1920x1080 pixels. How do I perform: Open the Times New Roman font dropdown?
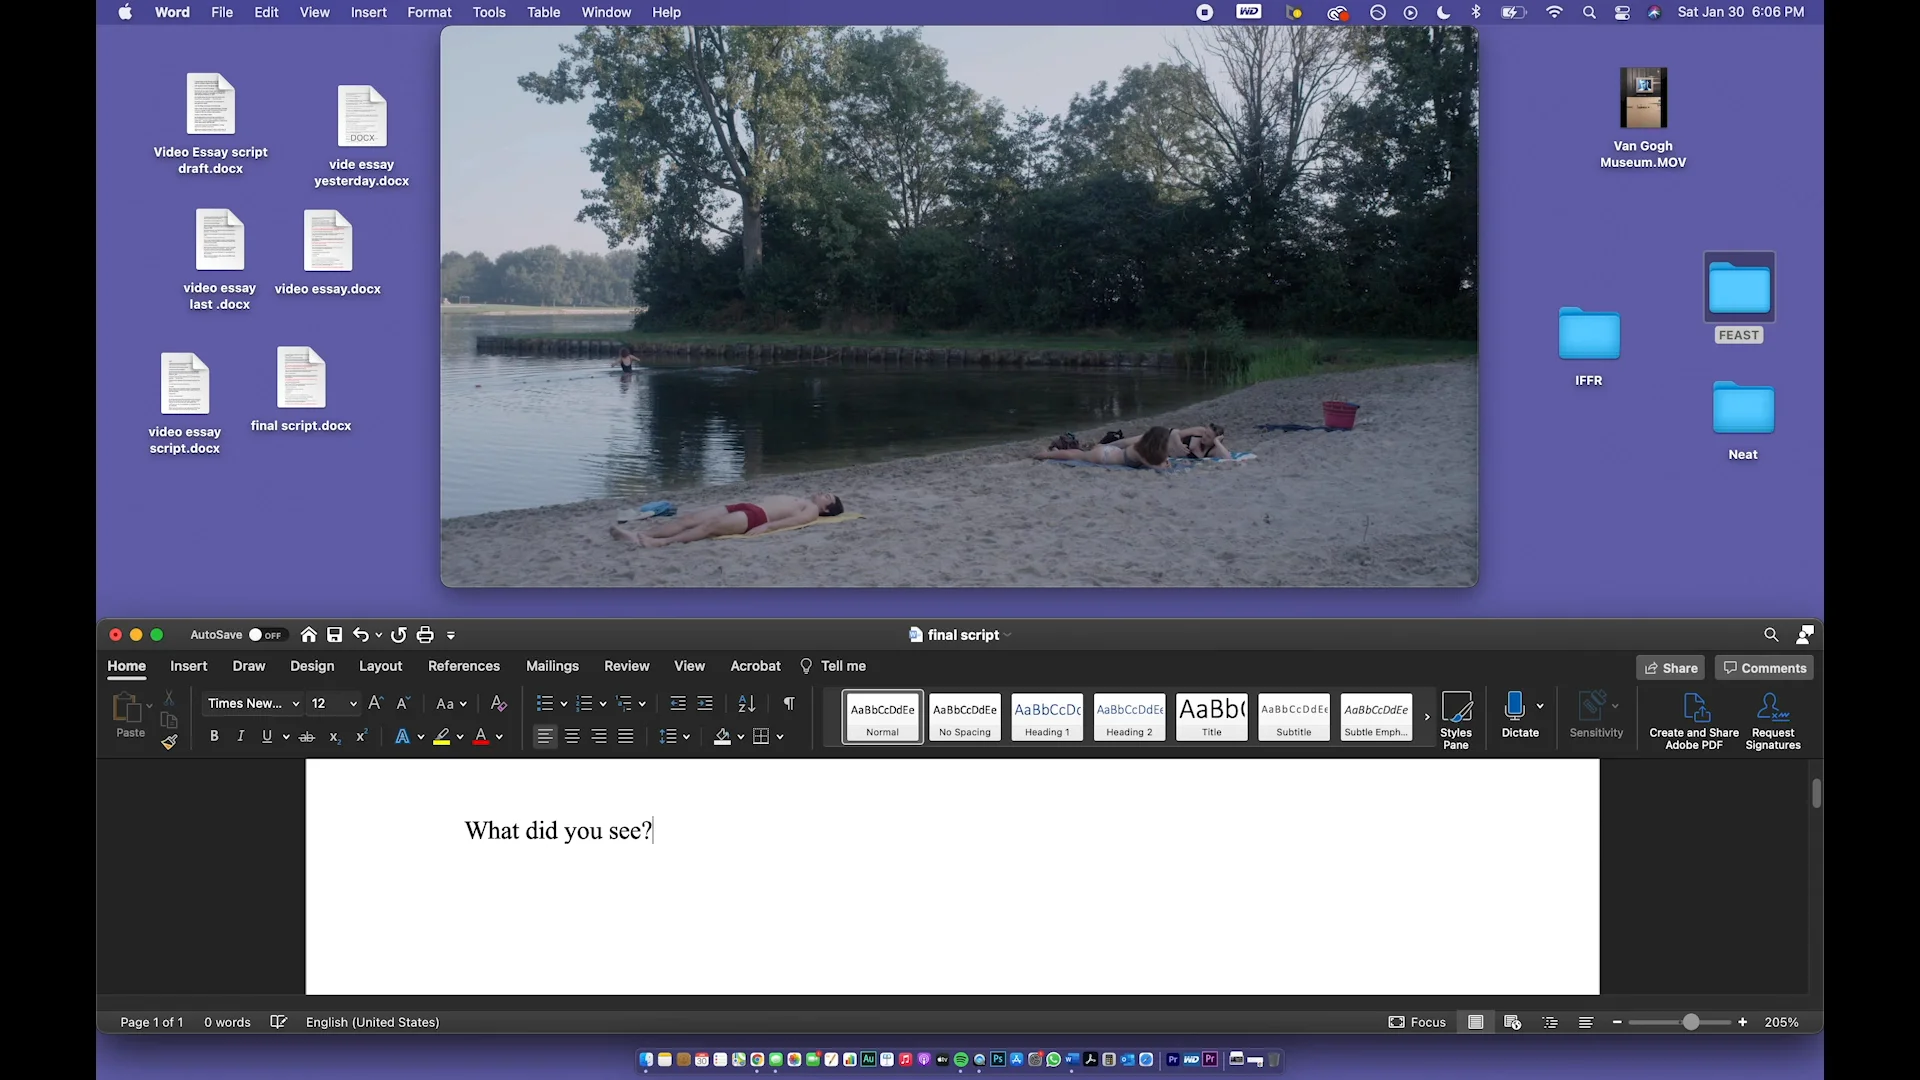[x=296, y=704]
